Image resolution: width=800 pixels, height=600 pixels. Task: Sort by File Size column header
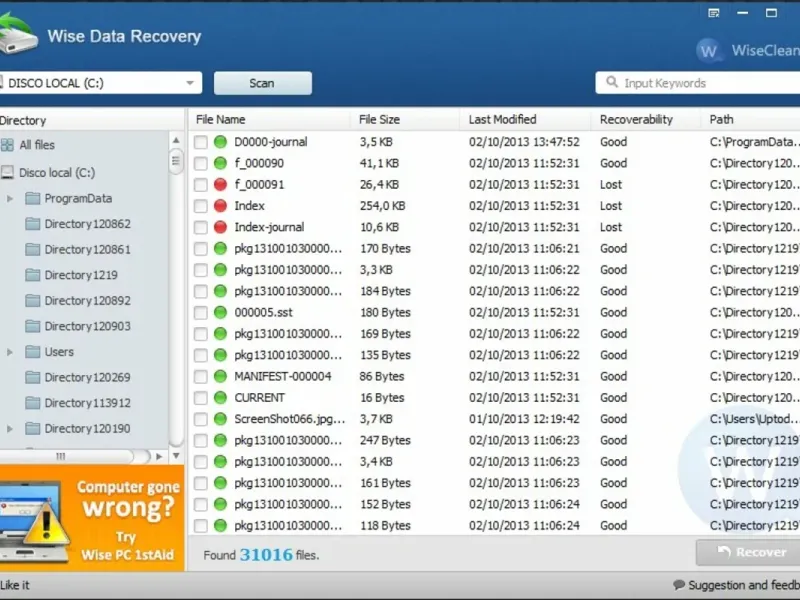[x=405, y=119]
